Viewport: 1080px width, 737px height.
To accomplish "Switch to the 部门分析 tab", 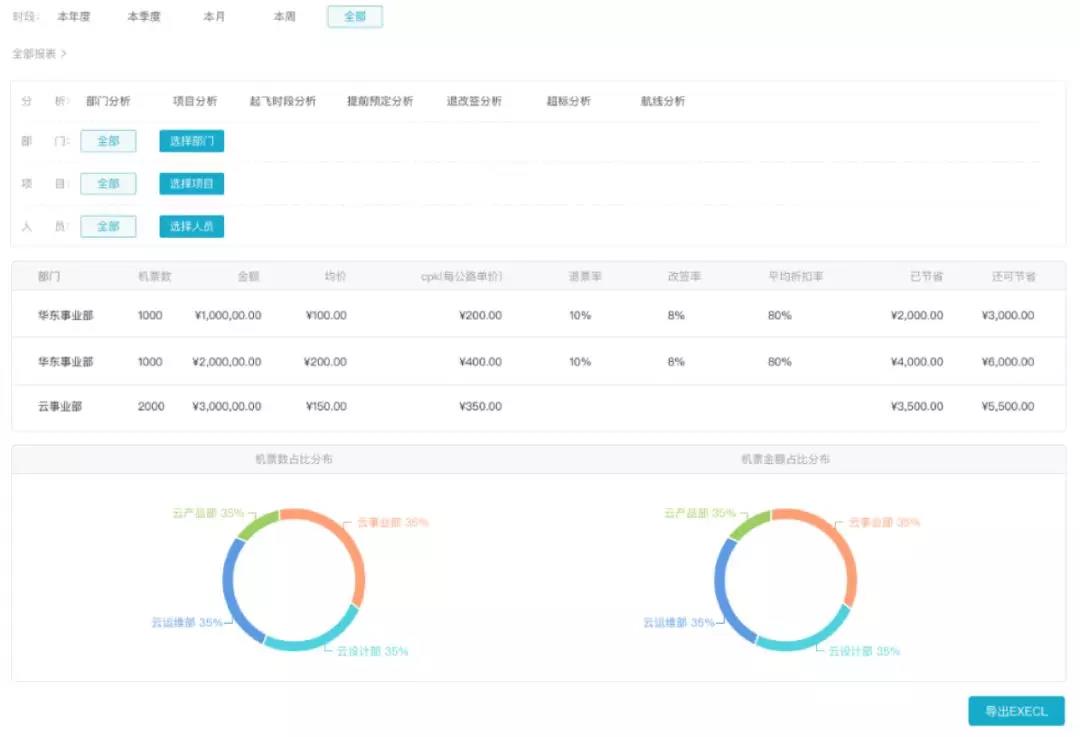I will [108, 101].
